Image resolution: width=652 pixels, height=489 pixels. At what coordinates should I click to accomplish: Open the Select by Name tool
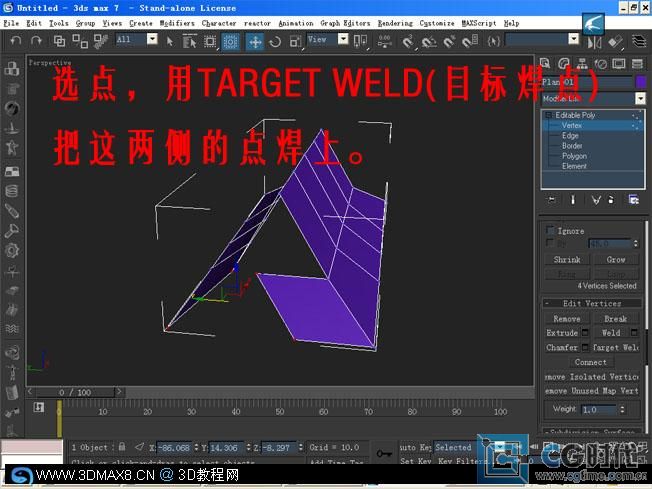pyautogui.click(x=189, y=41)
